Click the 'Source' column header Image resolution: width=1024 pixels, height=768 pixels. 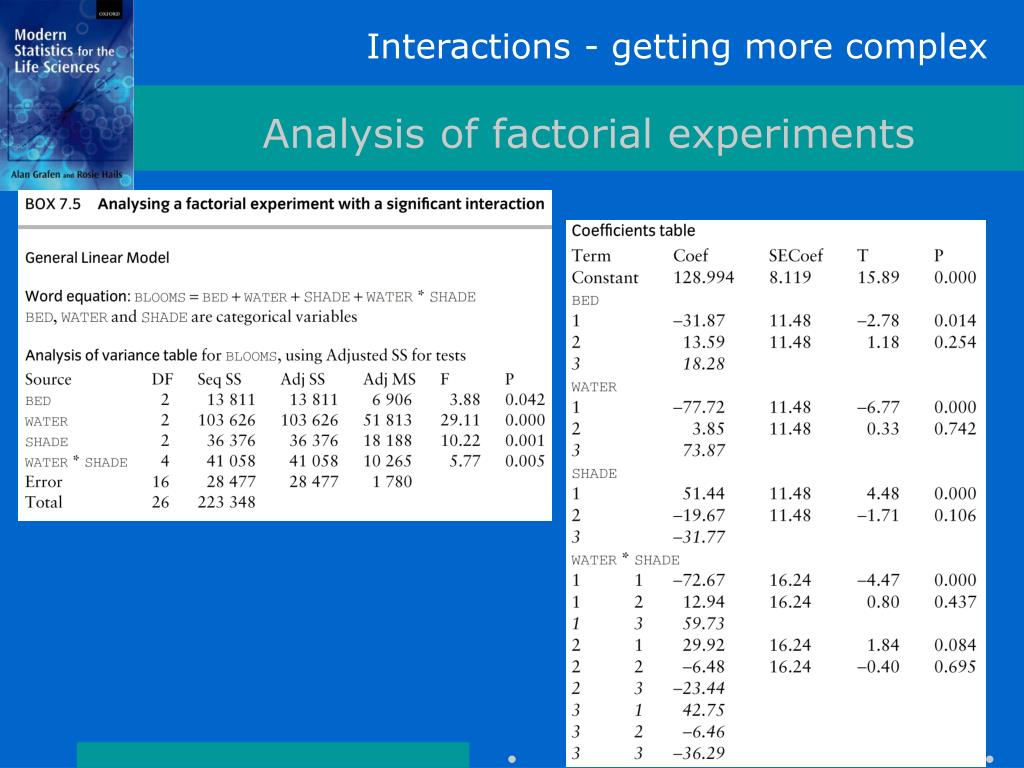48,379
